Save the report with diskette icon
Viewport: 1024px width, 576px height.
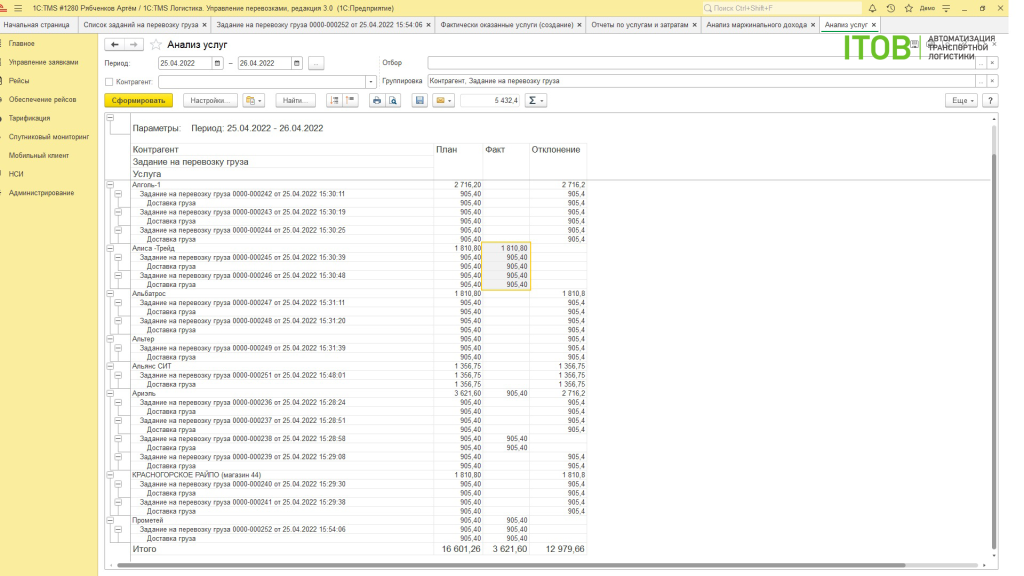tap(420, 101)
